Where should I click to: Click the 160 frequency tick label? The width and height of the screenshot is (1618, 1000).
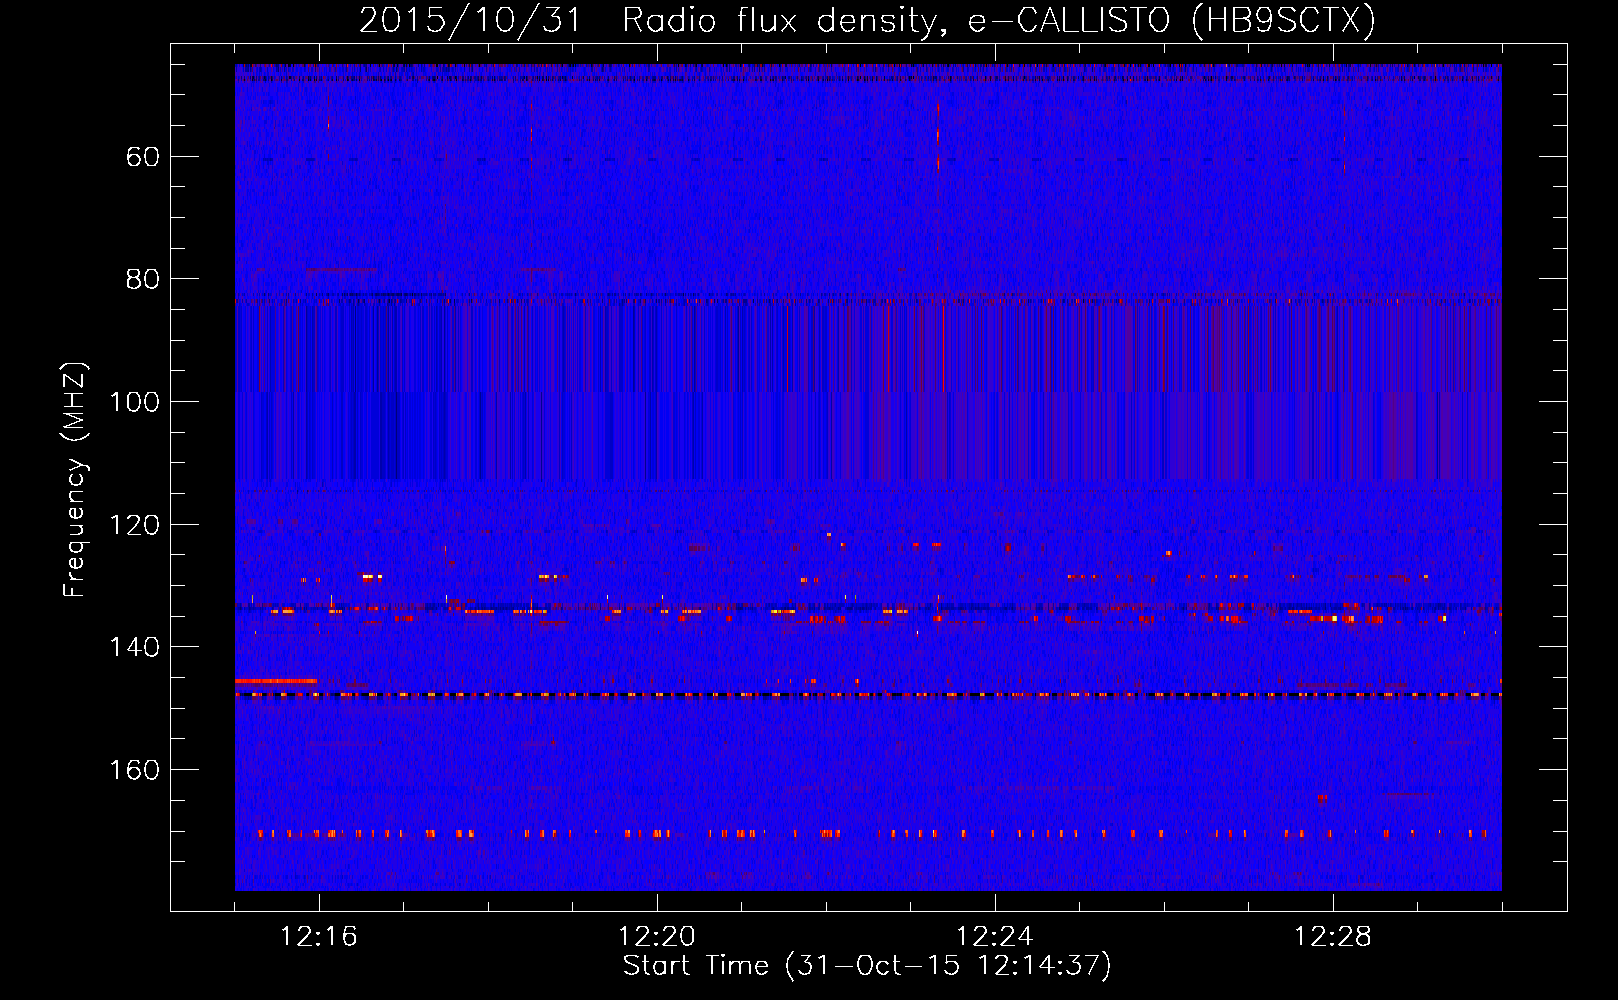click(x=133, y=770)
